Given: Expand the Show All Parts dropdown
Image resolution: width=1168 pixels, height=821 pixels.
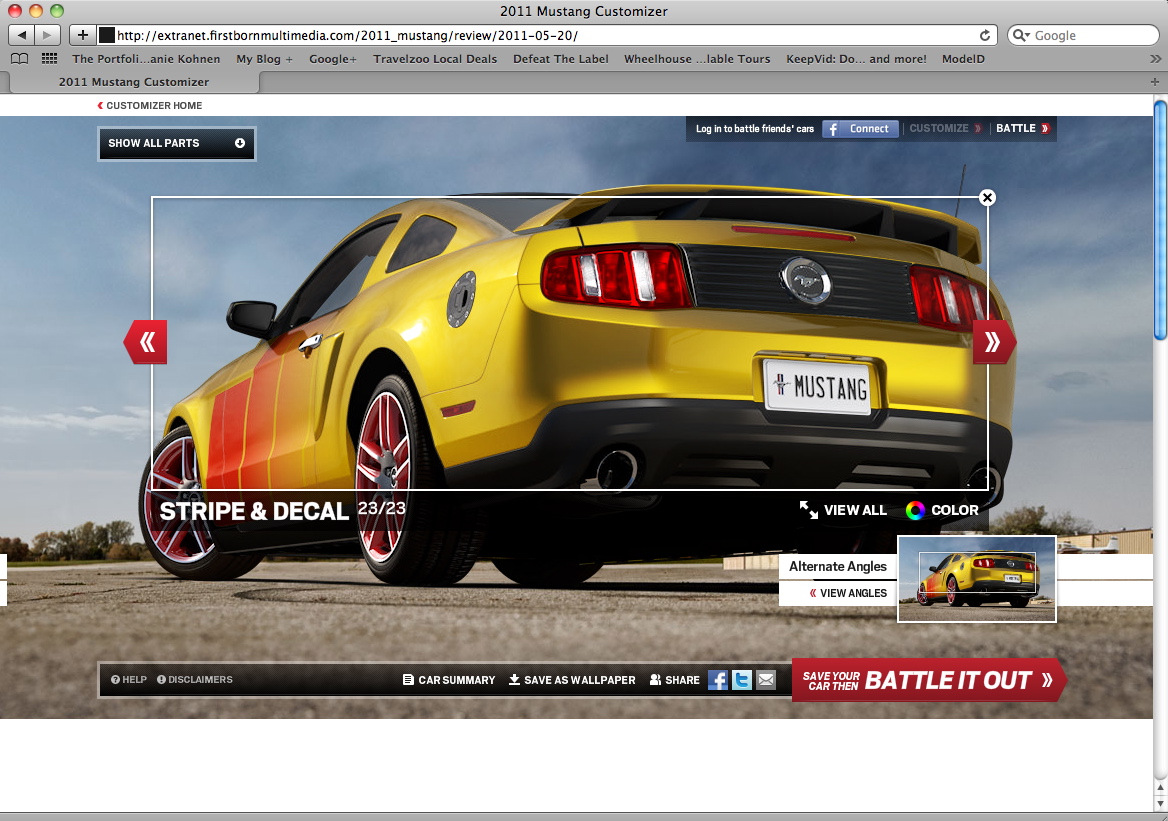Looking at the screenshot, I should (176, 143).
